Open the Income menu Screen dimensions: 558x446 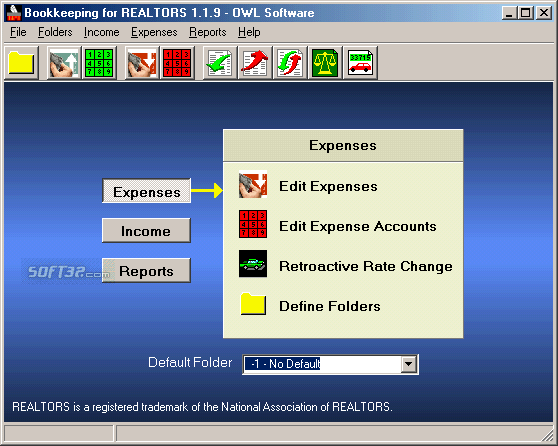pyautogui.click(x=101, y=32)
